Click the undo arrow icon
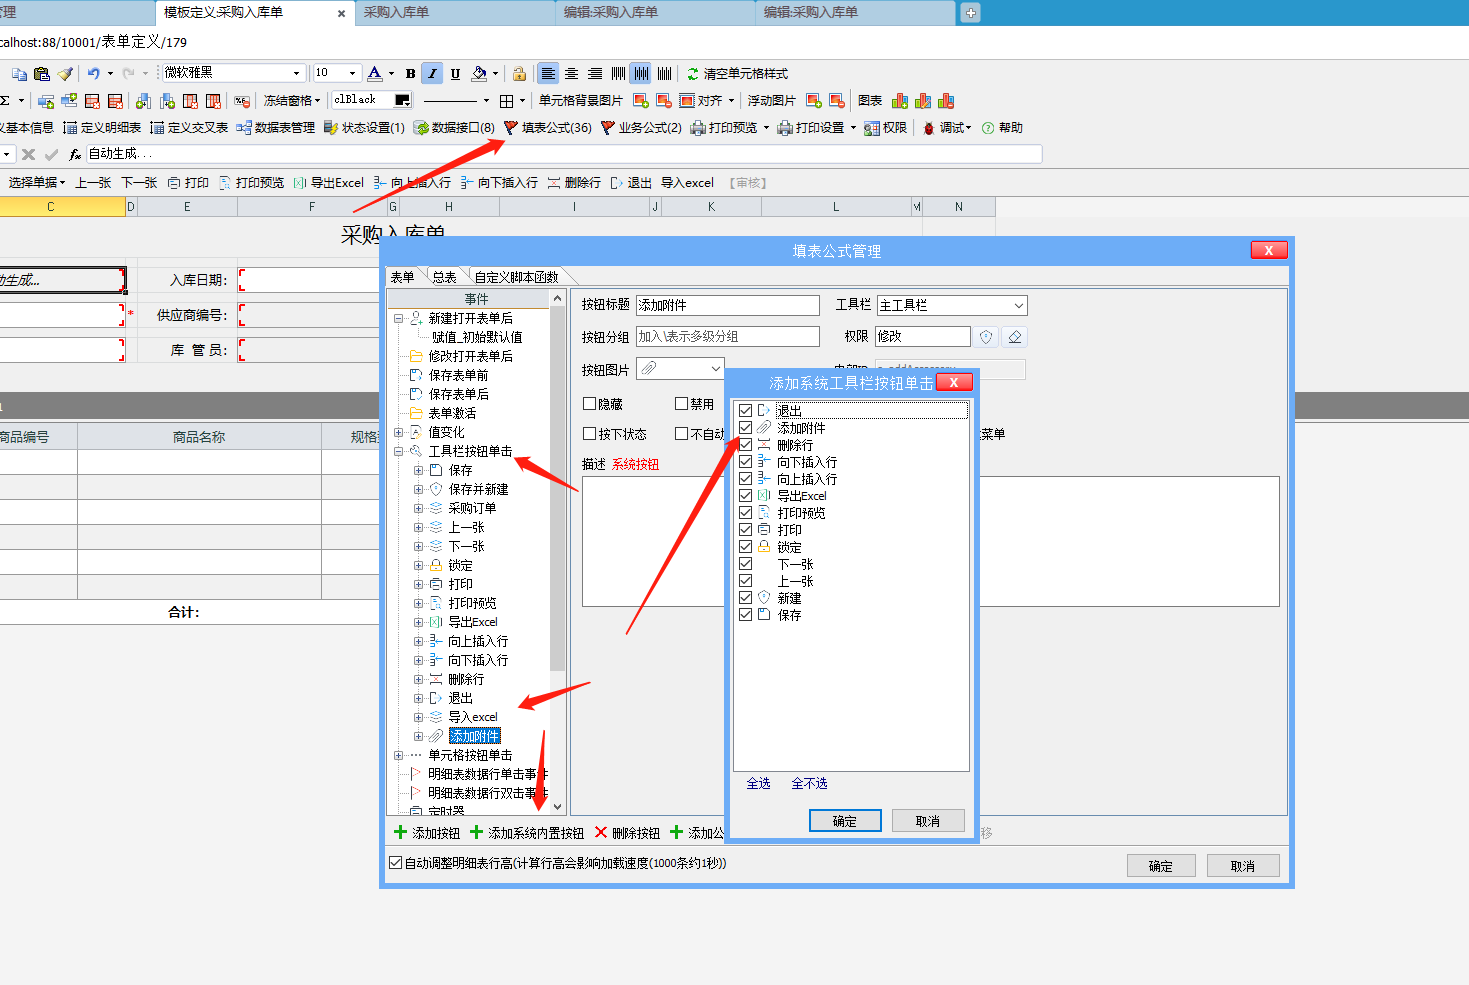Viewport: 1469px width, 985px height. [x=93, y=73]
